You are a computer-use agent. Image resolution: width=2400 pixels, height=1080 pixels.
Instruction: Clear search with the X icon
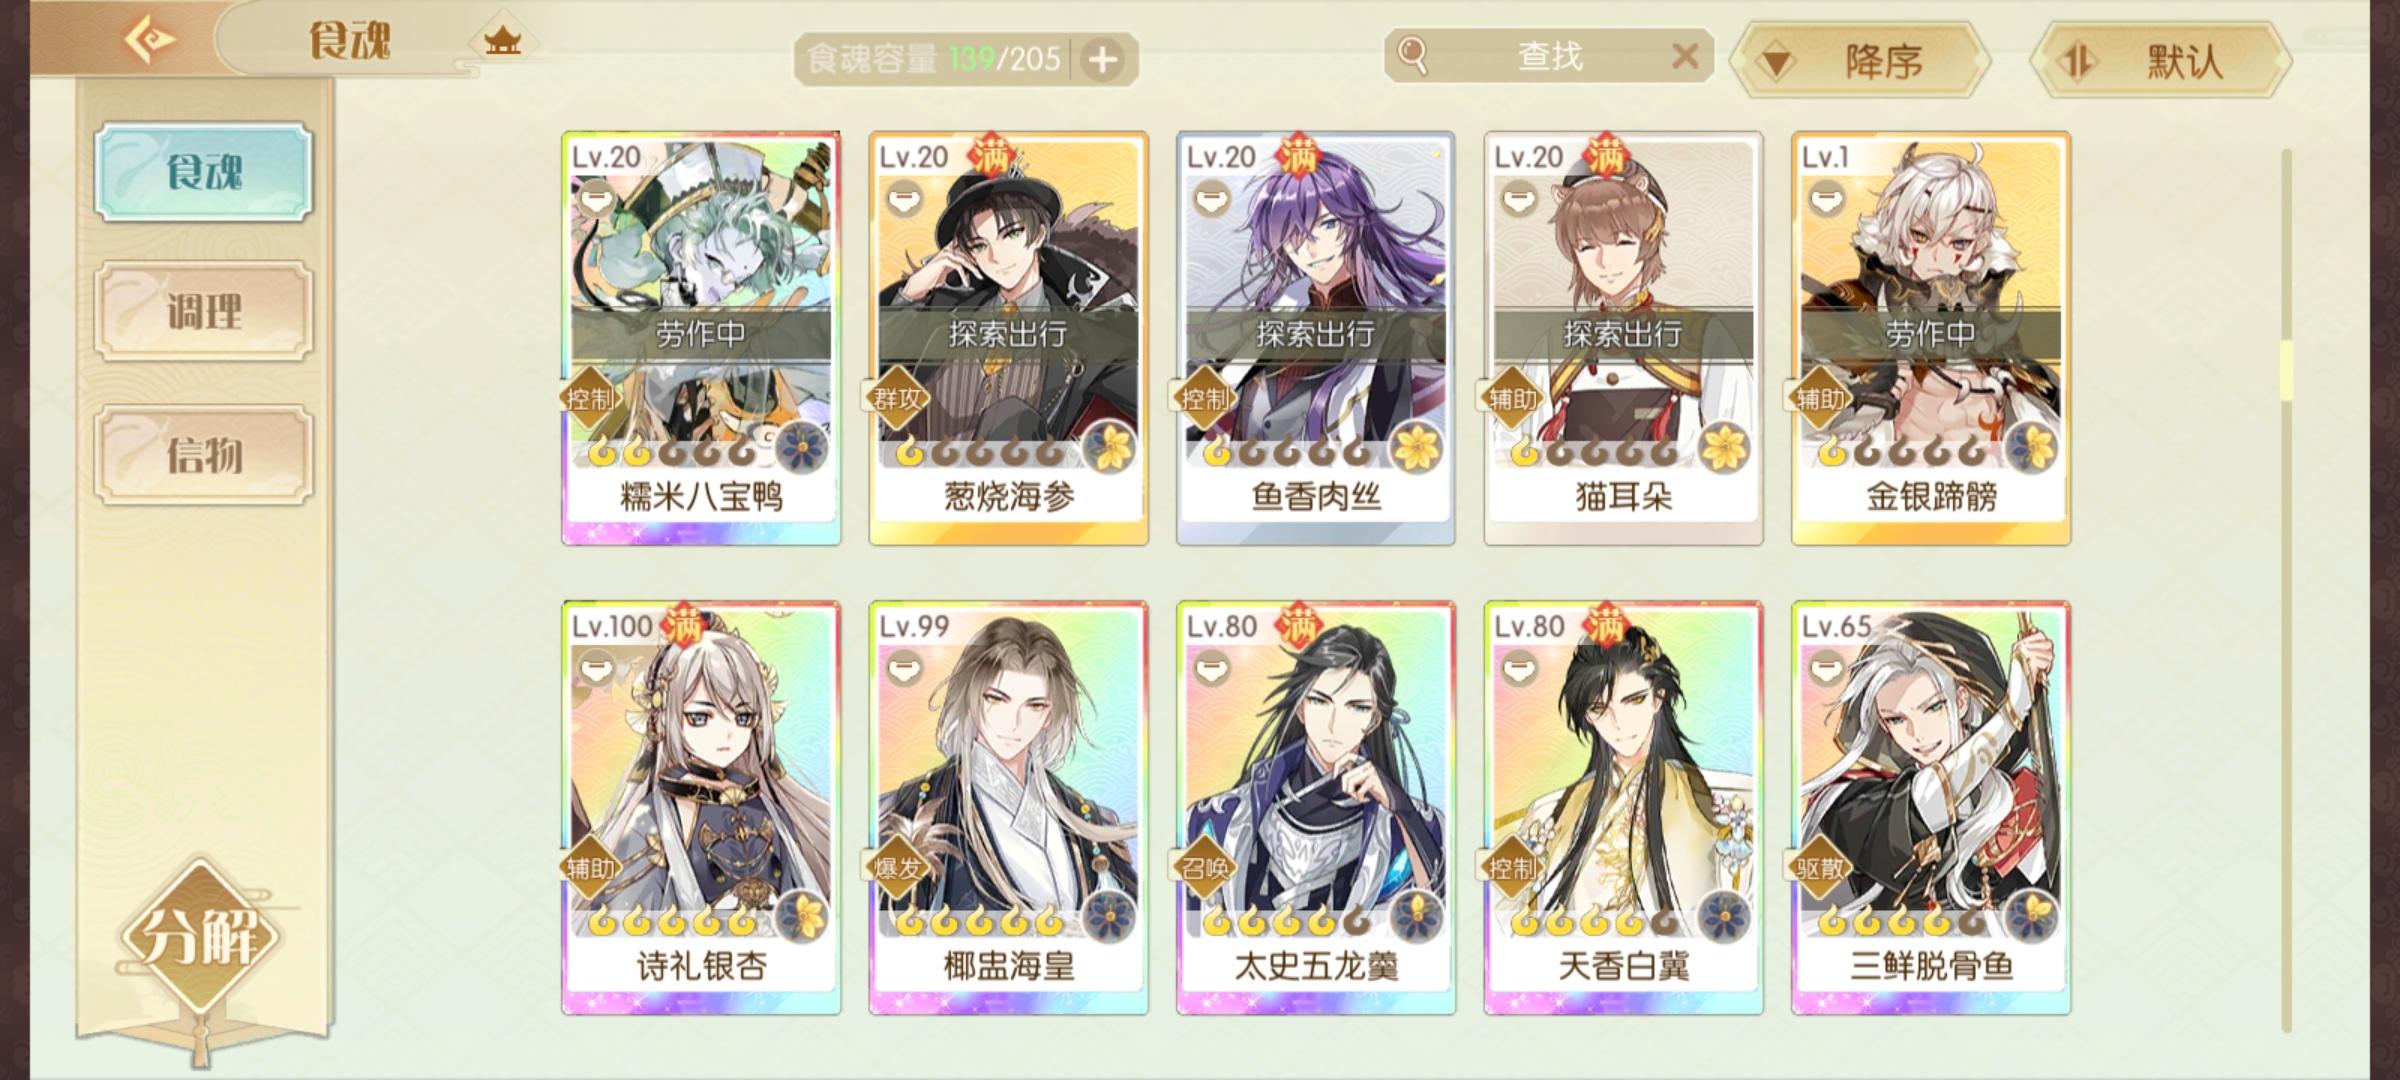[1685, 56]
